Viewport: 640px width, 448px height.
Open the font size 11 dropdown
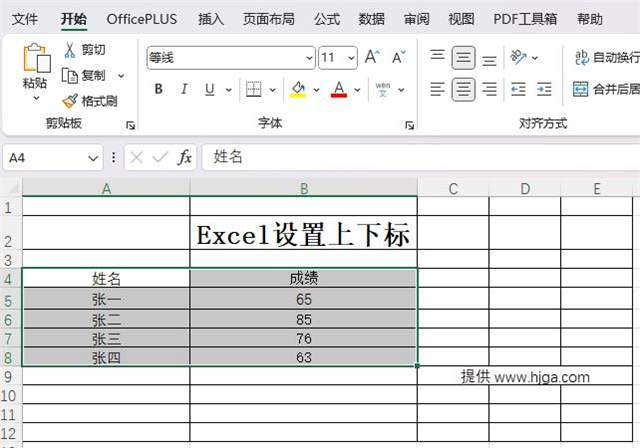point(351,58)
